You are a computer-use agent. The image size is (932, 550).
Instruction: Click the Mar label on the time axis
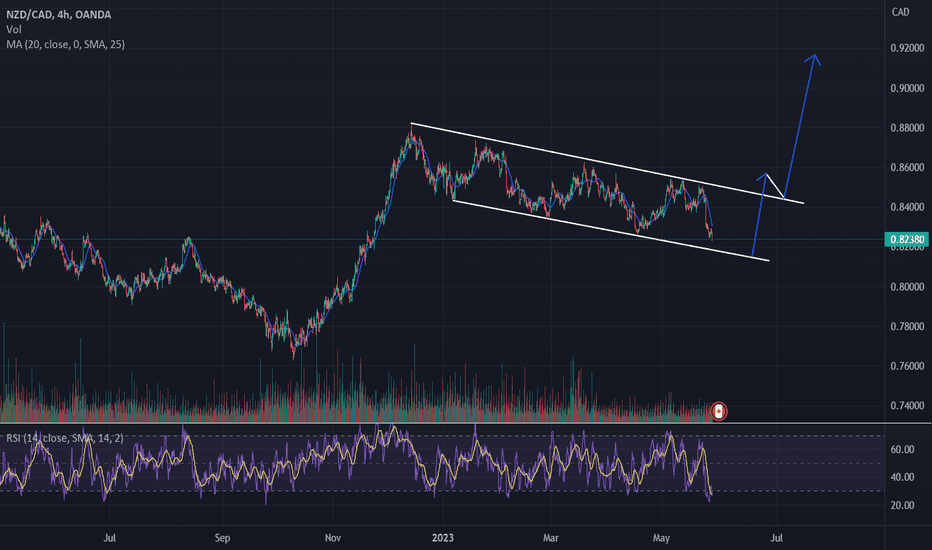(551, 538)
